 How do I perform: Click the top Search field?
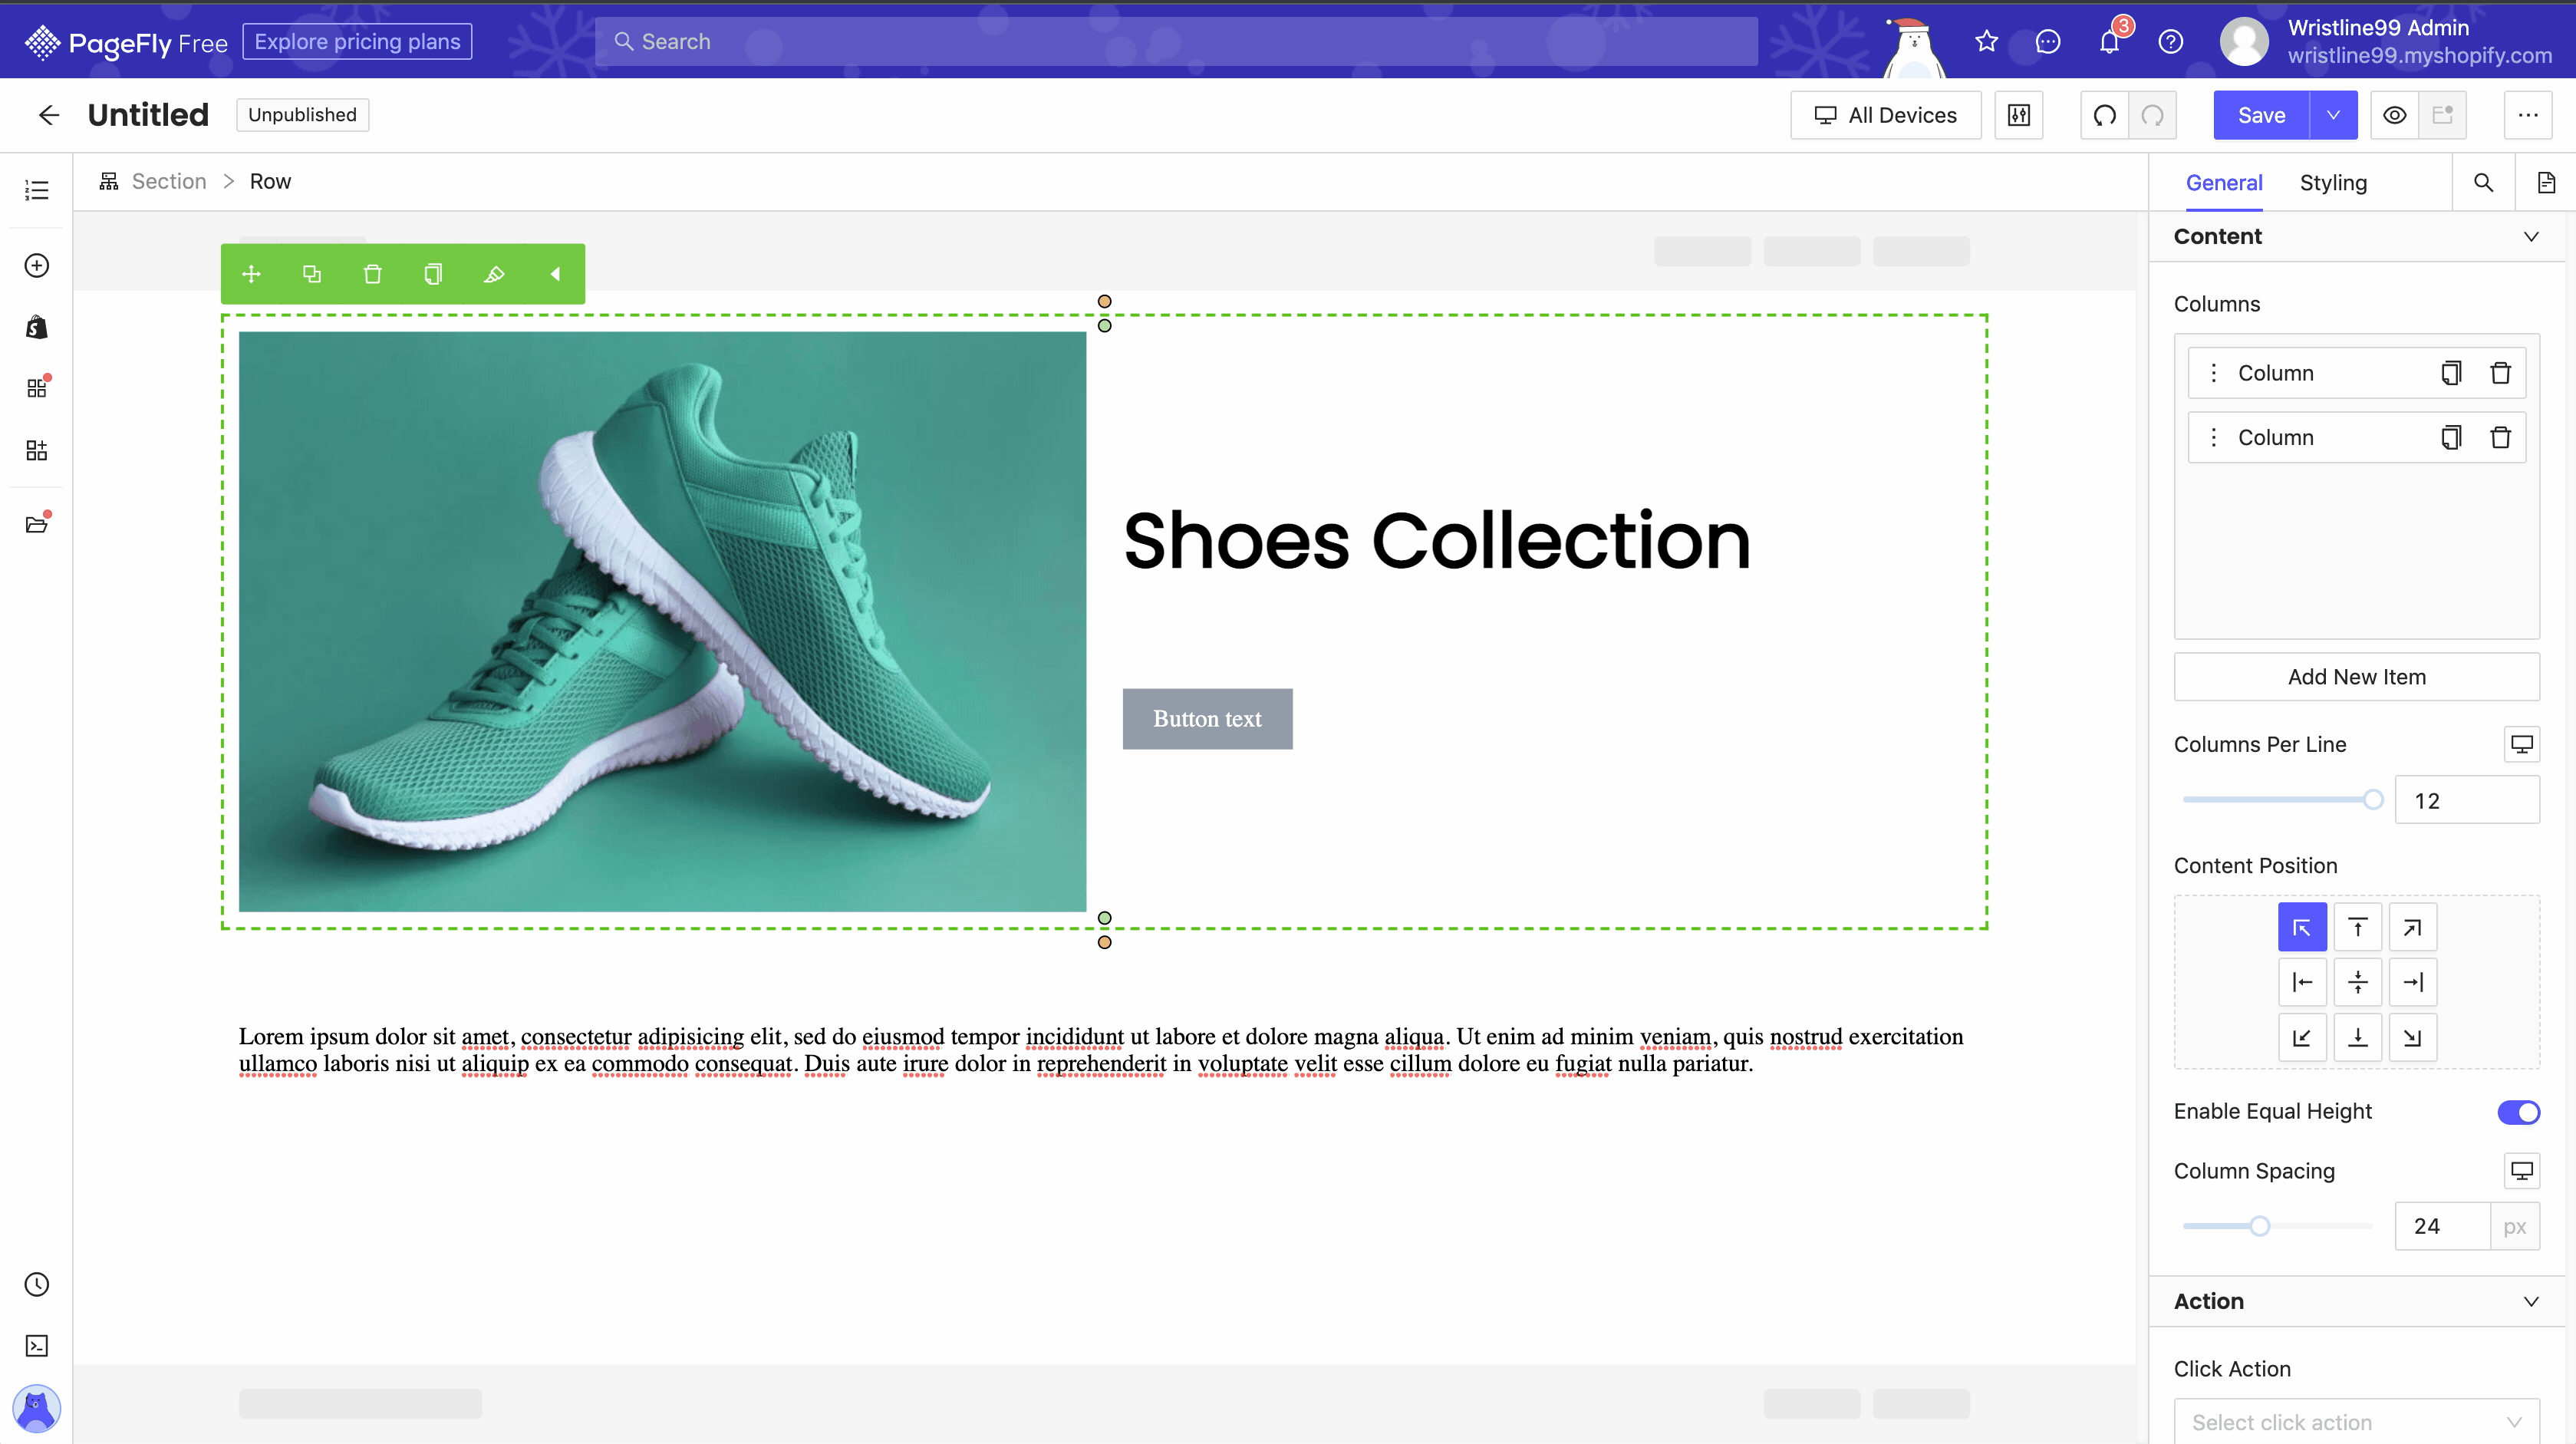pyautogui.click(x=1176, y=42)
